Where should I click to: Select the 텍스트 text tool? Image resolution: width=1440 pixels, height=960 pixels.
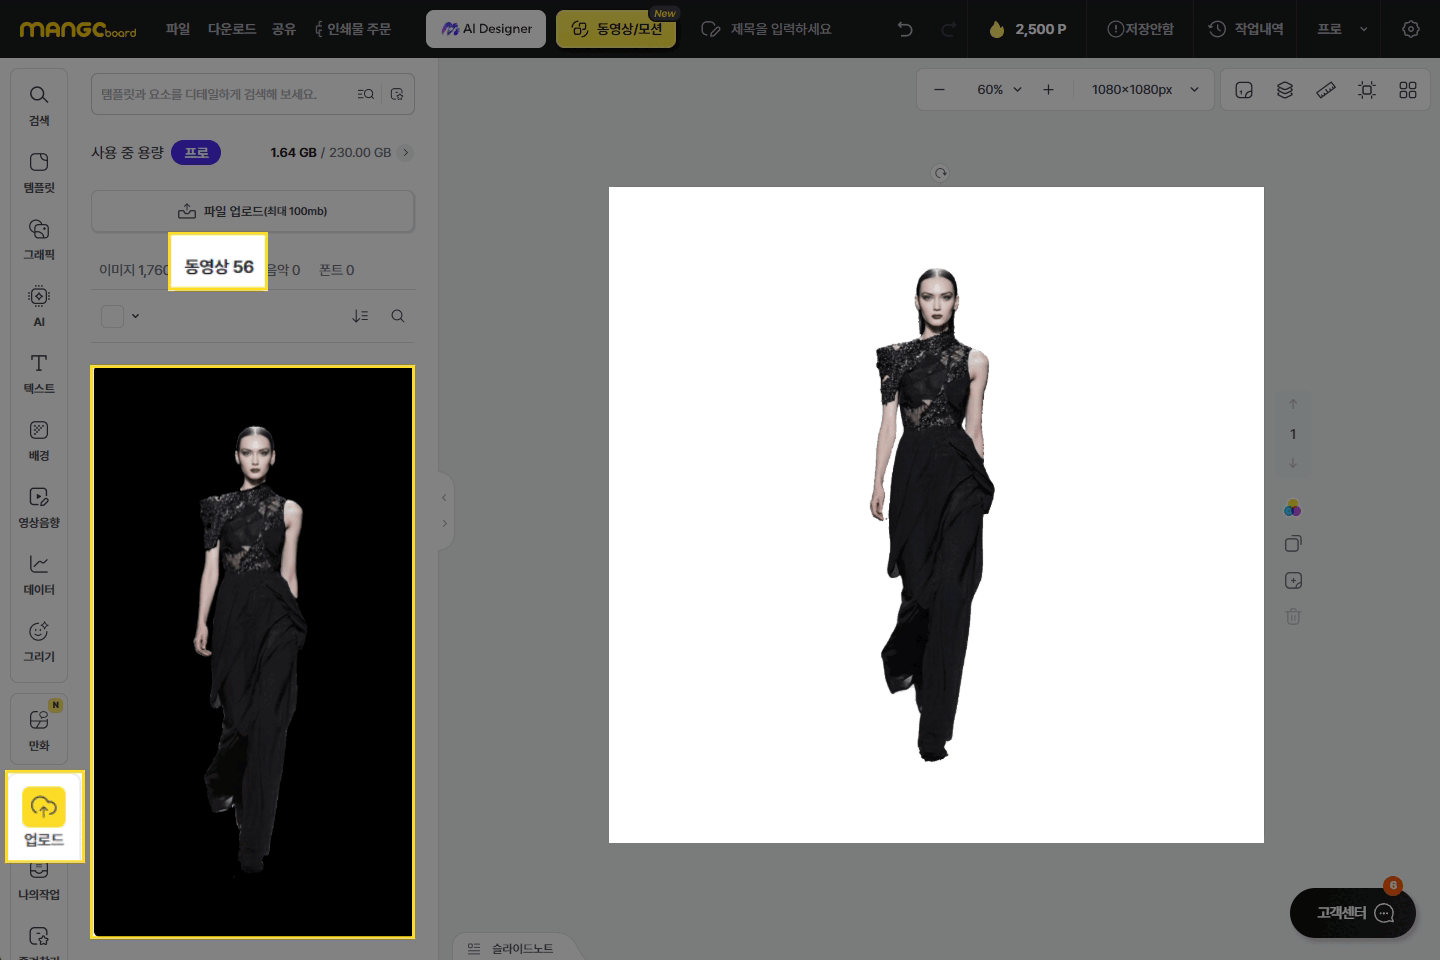[x=39, y=373]
